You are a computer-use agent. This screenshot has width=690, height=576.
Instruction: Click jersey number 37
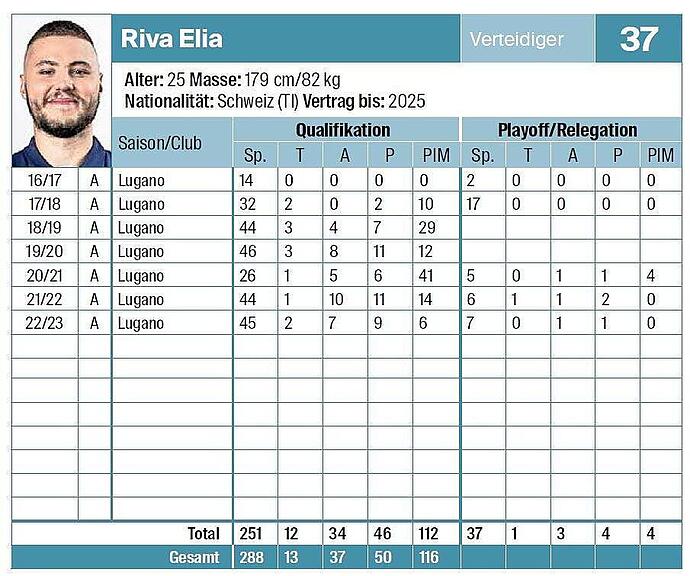[x=638, y=40]
